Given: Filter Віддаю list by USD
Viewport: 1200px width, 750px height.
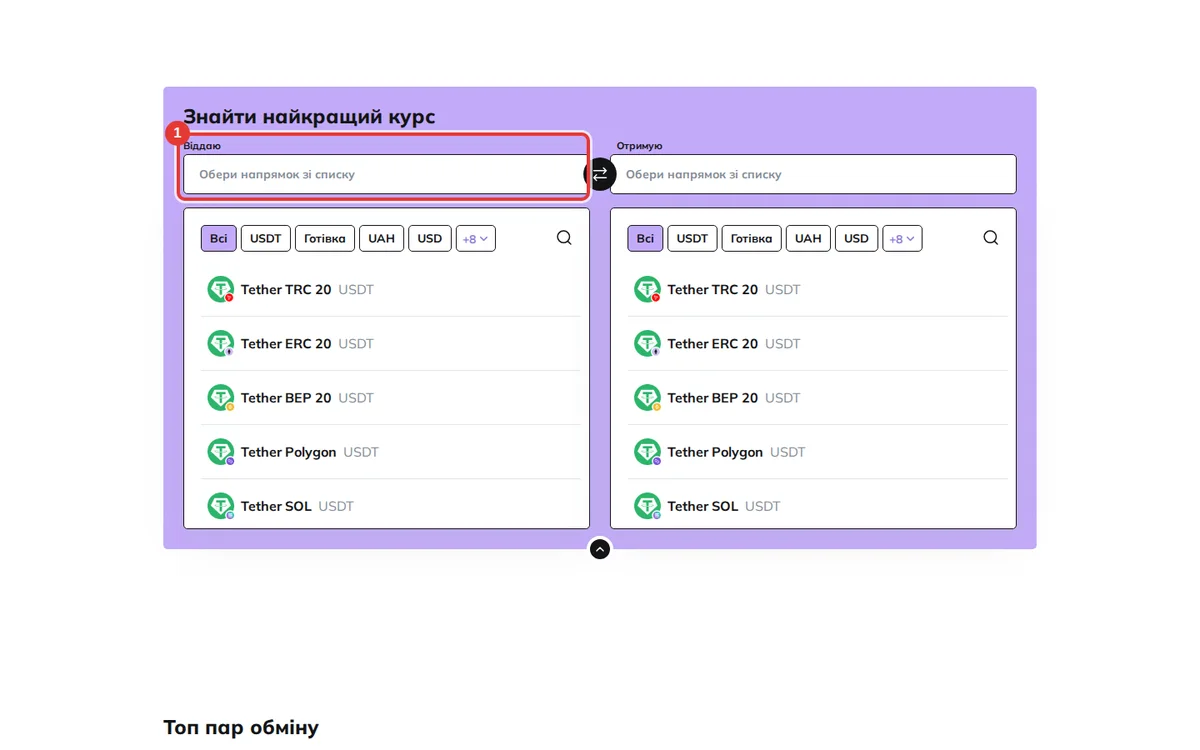Looking at the screenshot, I should tap(430, 239).
